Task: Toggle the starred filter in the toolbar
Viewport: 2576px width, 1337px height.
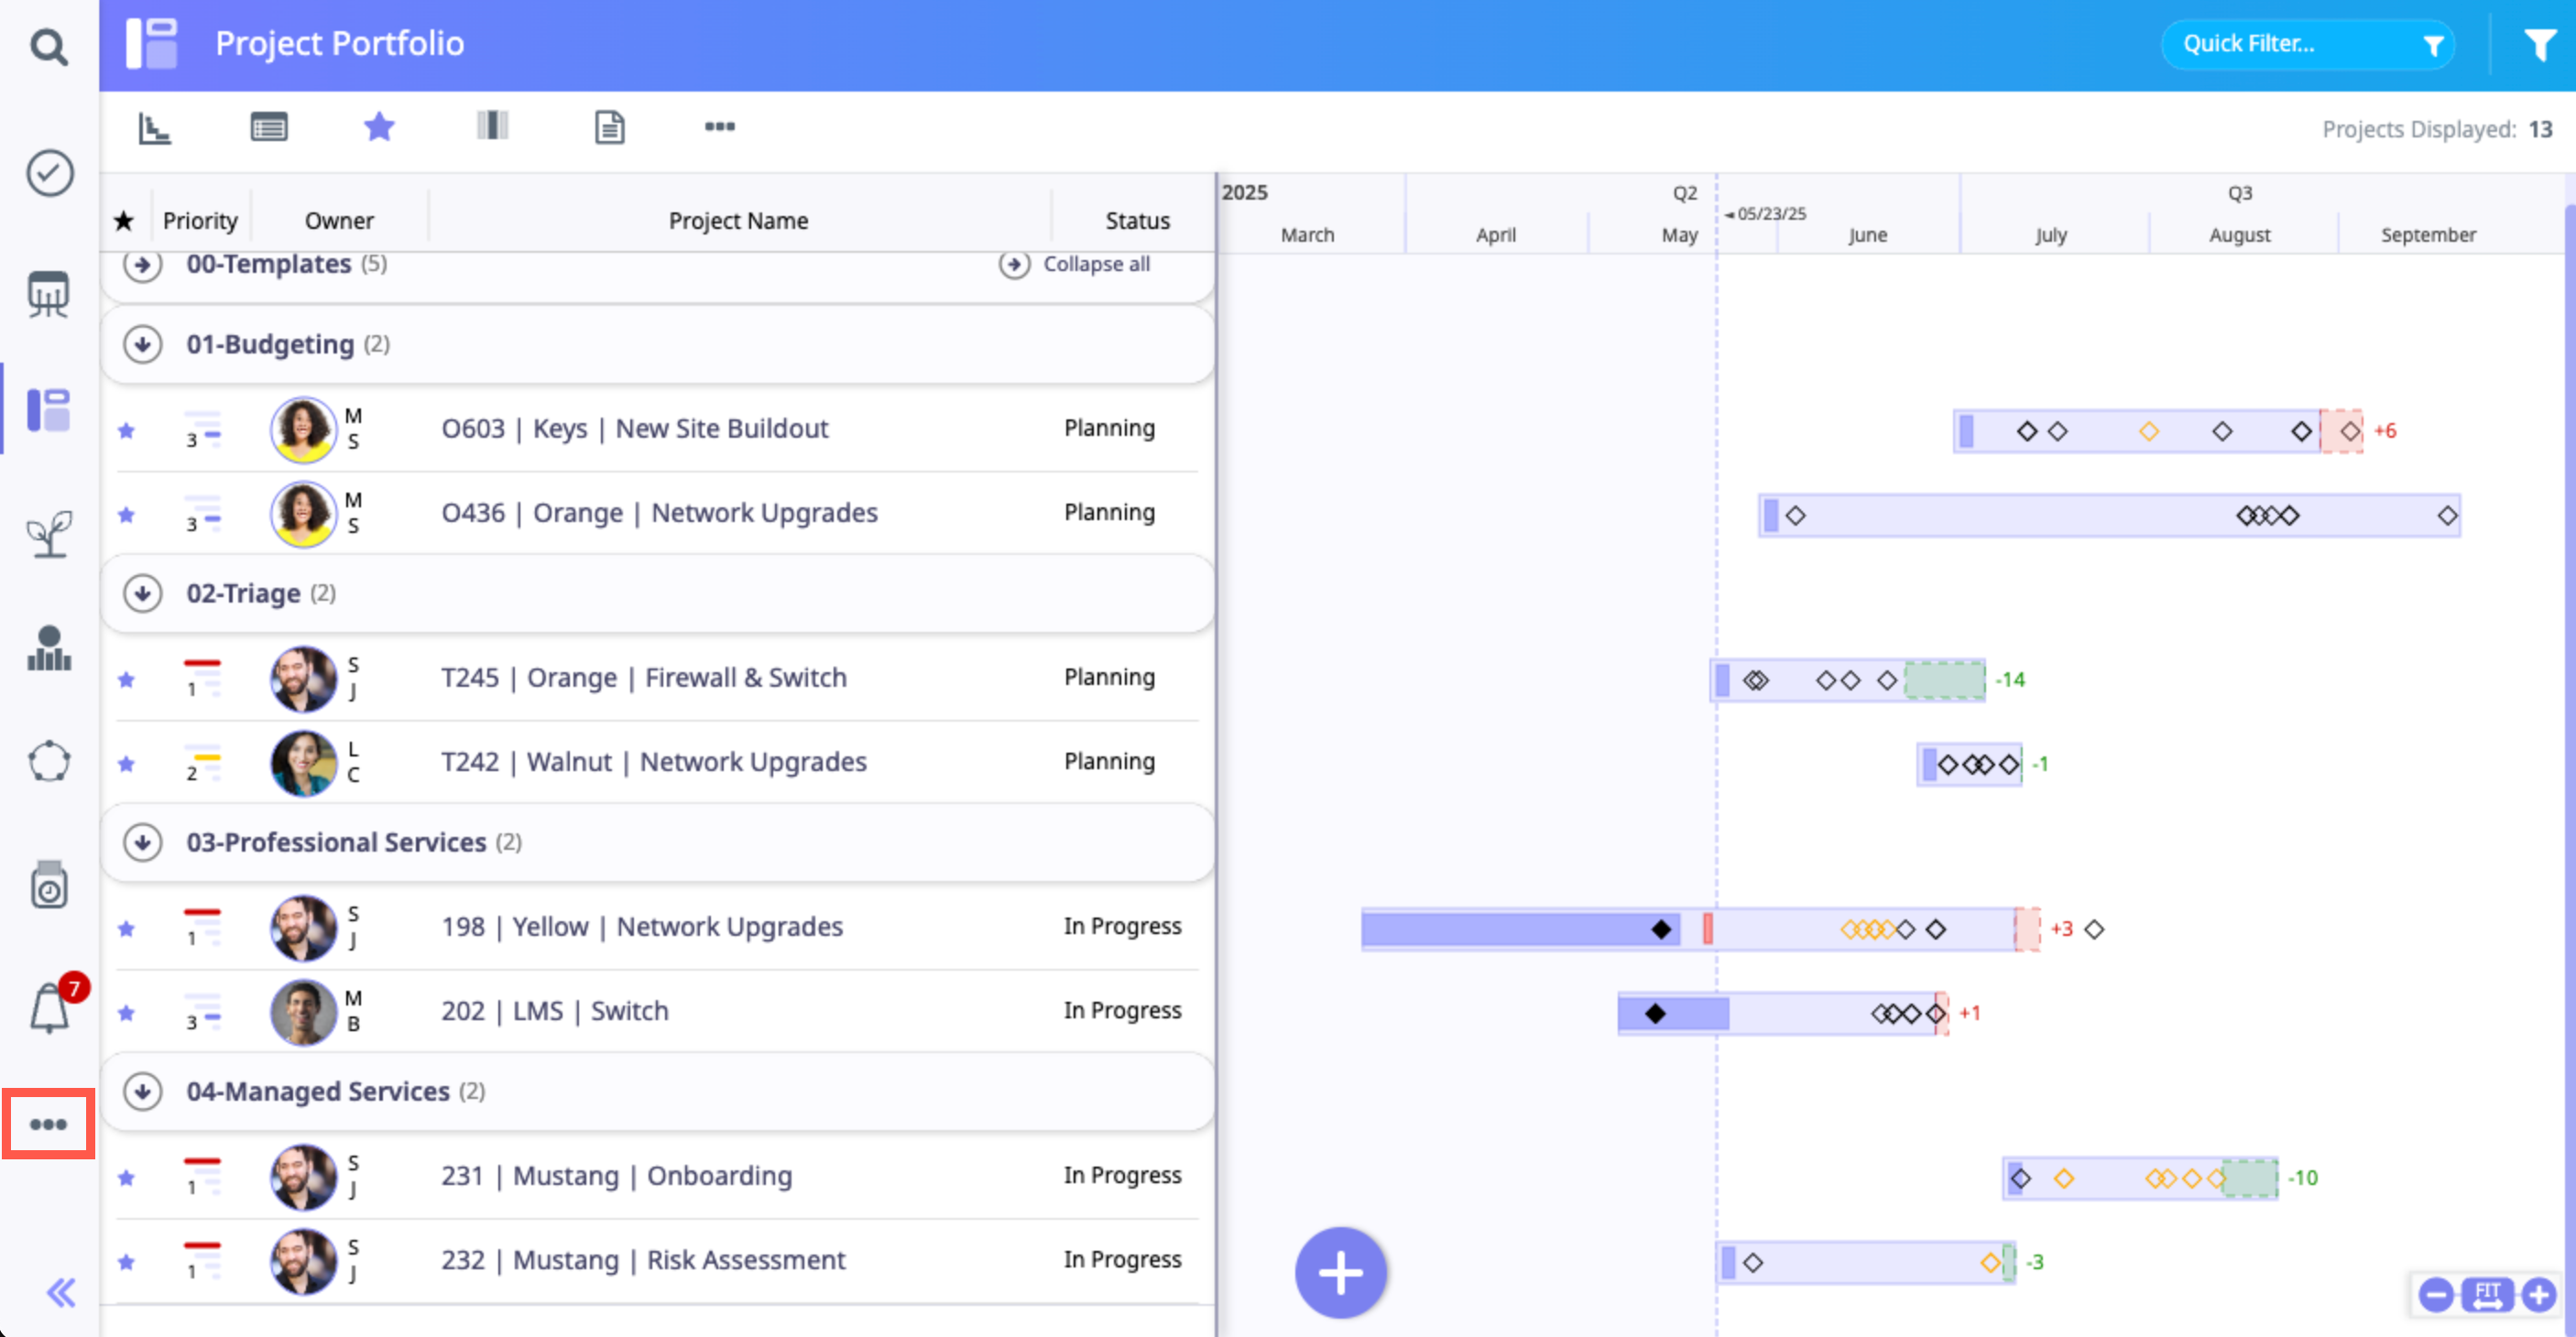Action: click(379, 126)
